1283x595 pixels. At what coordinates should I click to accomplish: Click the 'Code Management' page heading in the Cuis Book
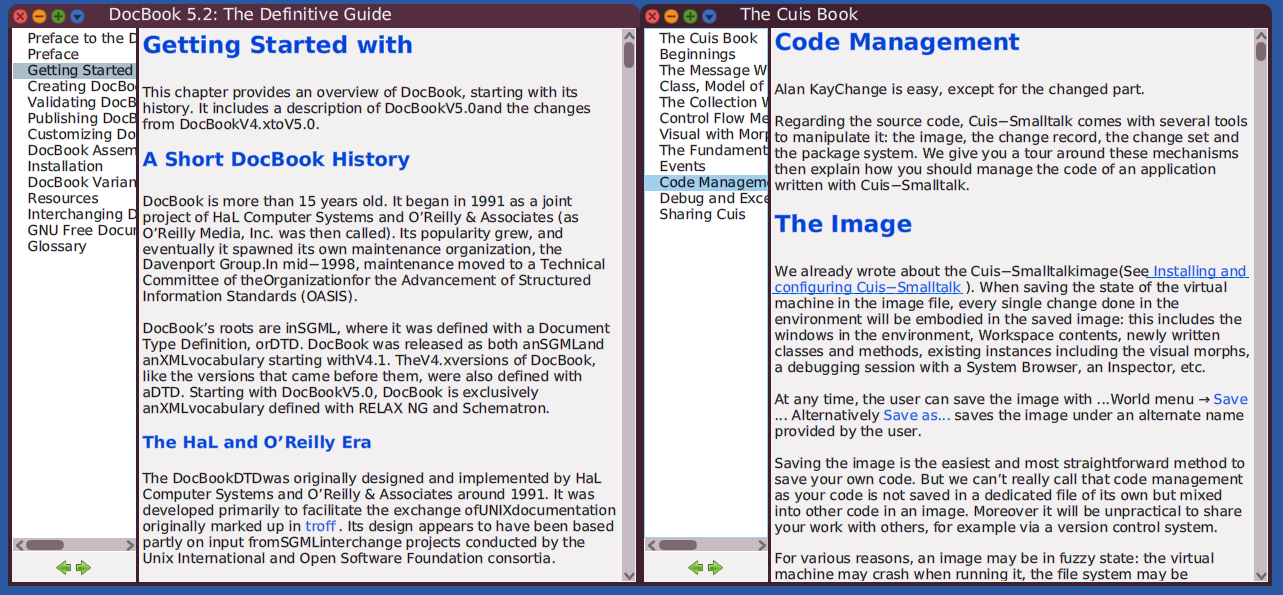[897, 43]
